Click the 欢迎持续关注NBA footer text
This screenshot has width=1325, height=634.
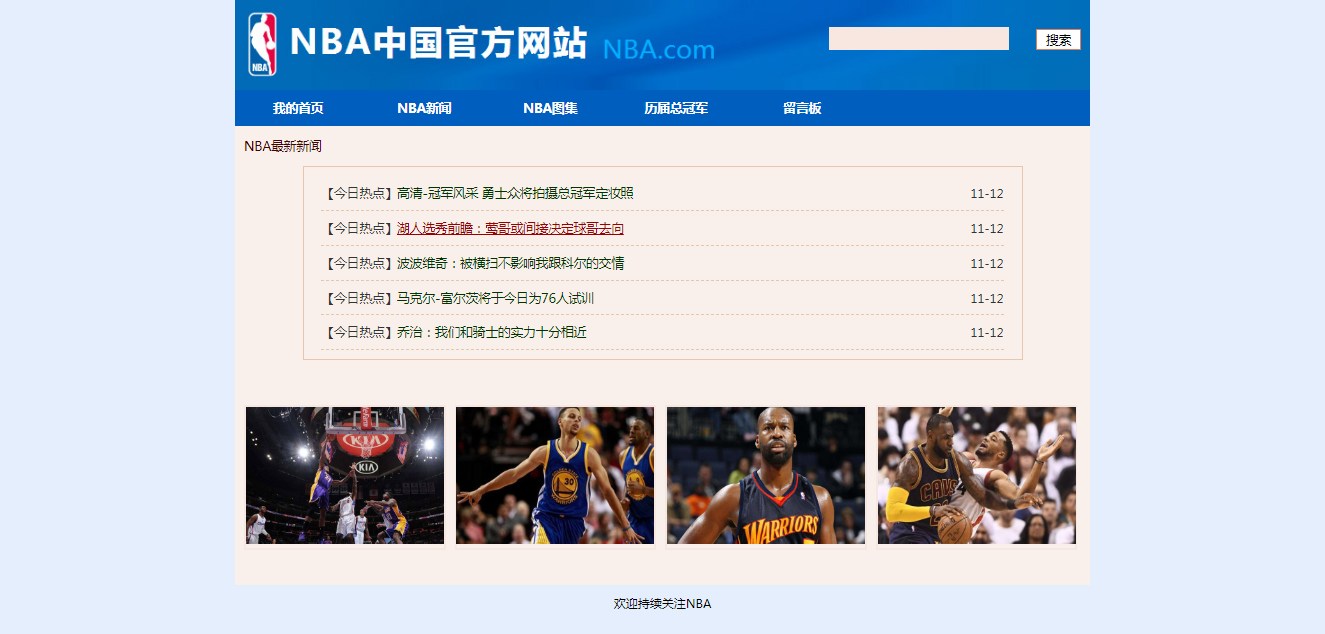pos(662,604)
